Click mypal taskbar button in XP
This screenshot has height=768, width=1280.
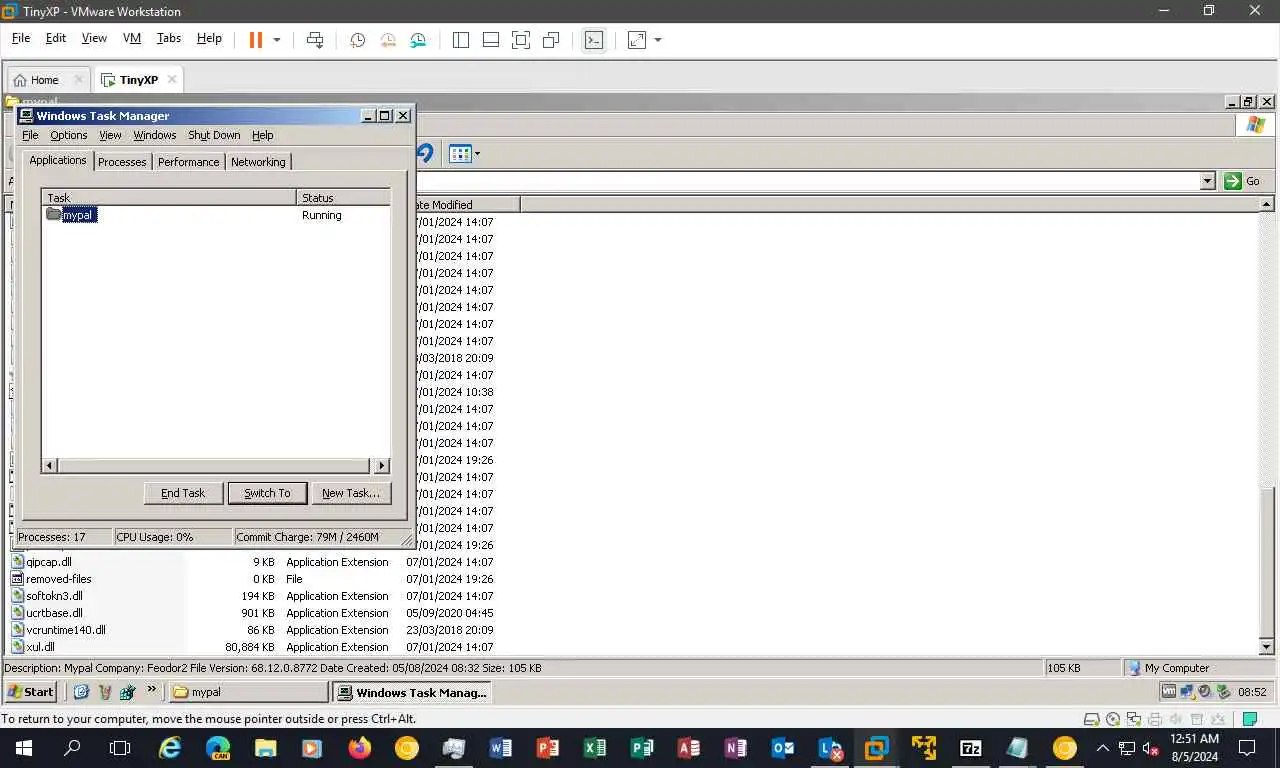click(247, 692)
